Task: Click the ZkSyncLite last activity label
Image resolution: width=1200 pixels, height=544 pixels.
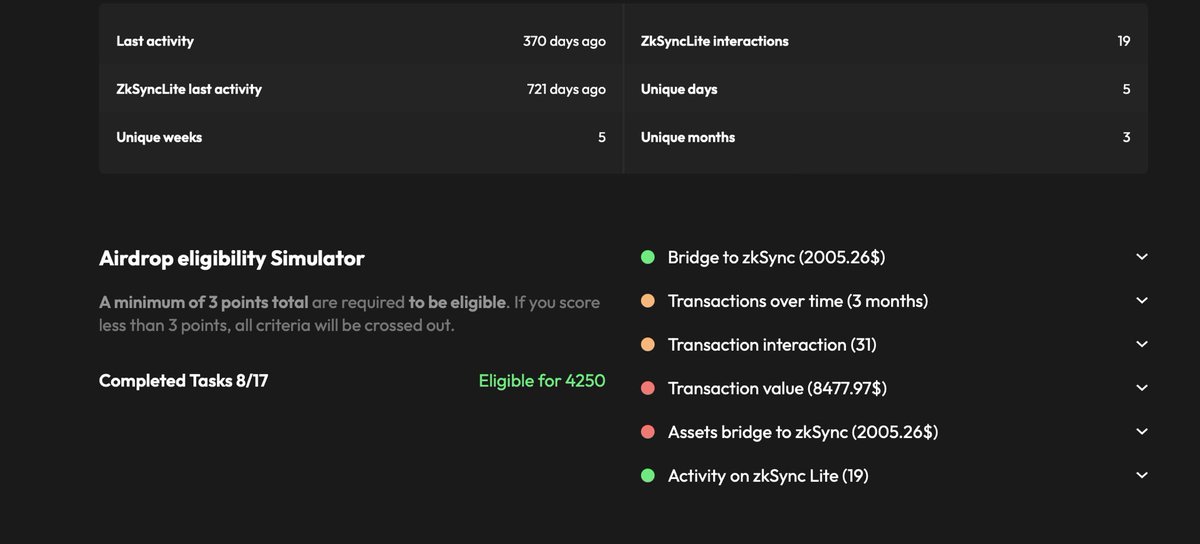Action: [x=189, y=89]
